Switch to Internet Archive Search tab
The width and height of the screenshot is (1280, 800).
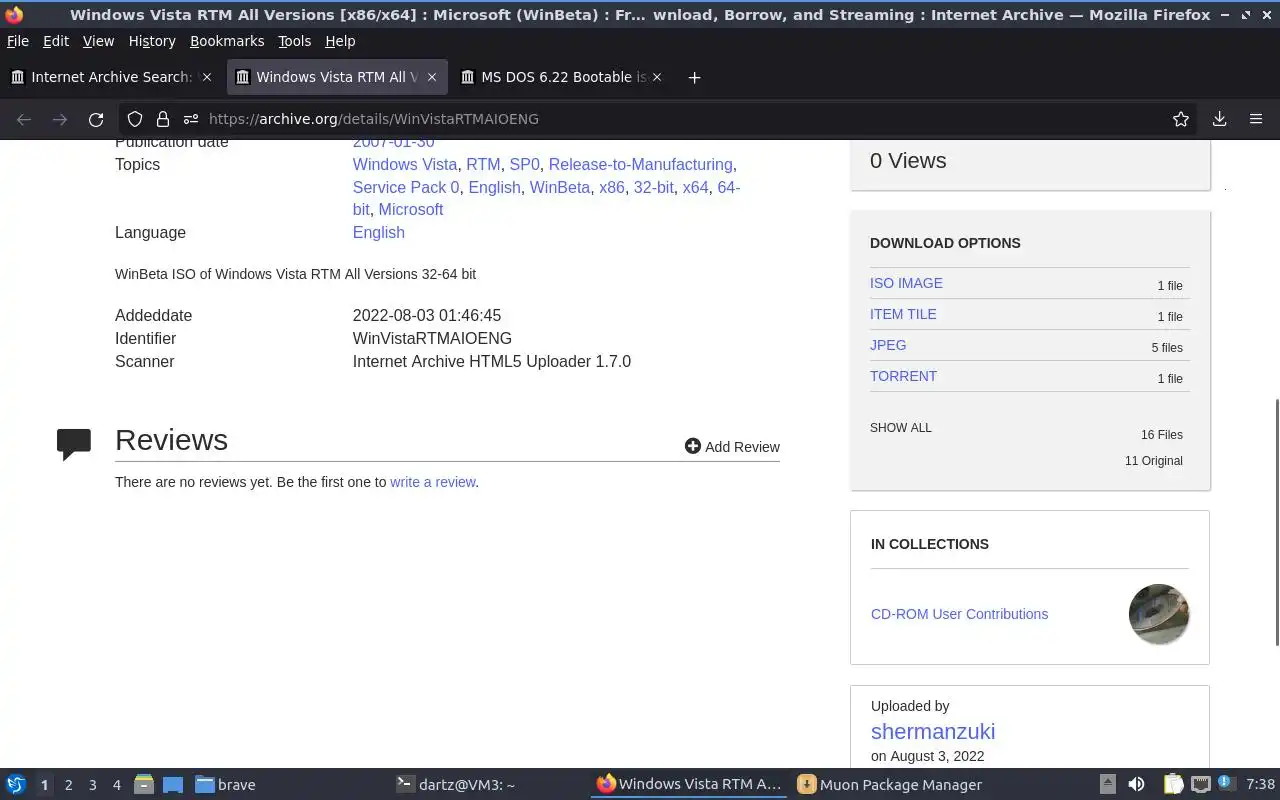[110, 77]
